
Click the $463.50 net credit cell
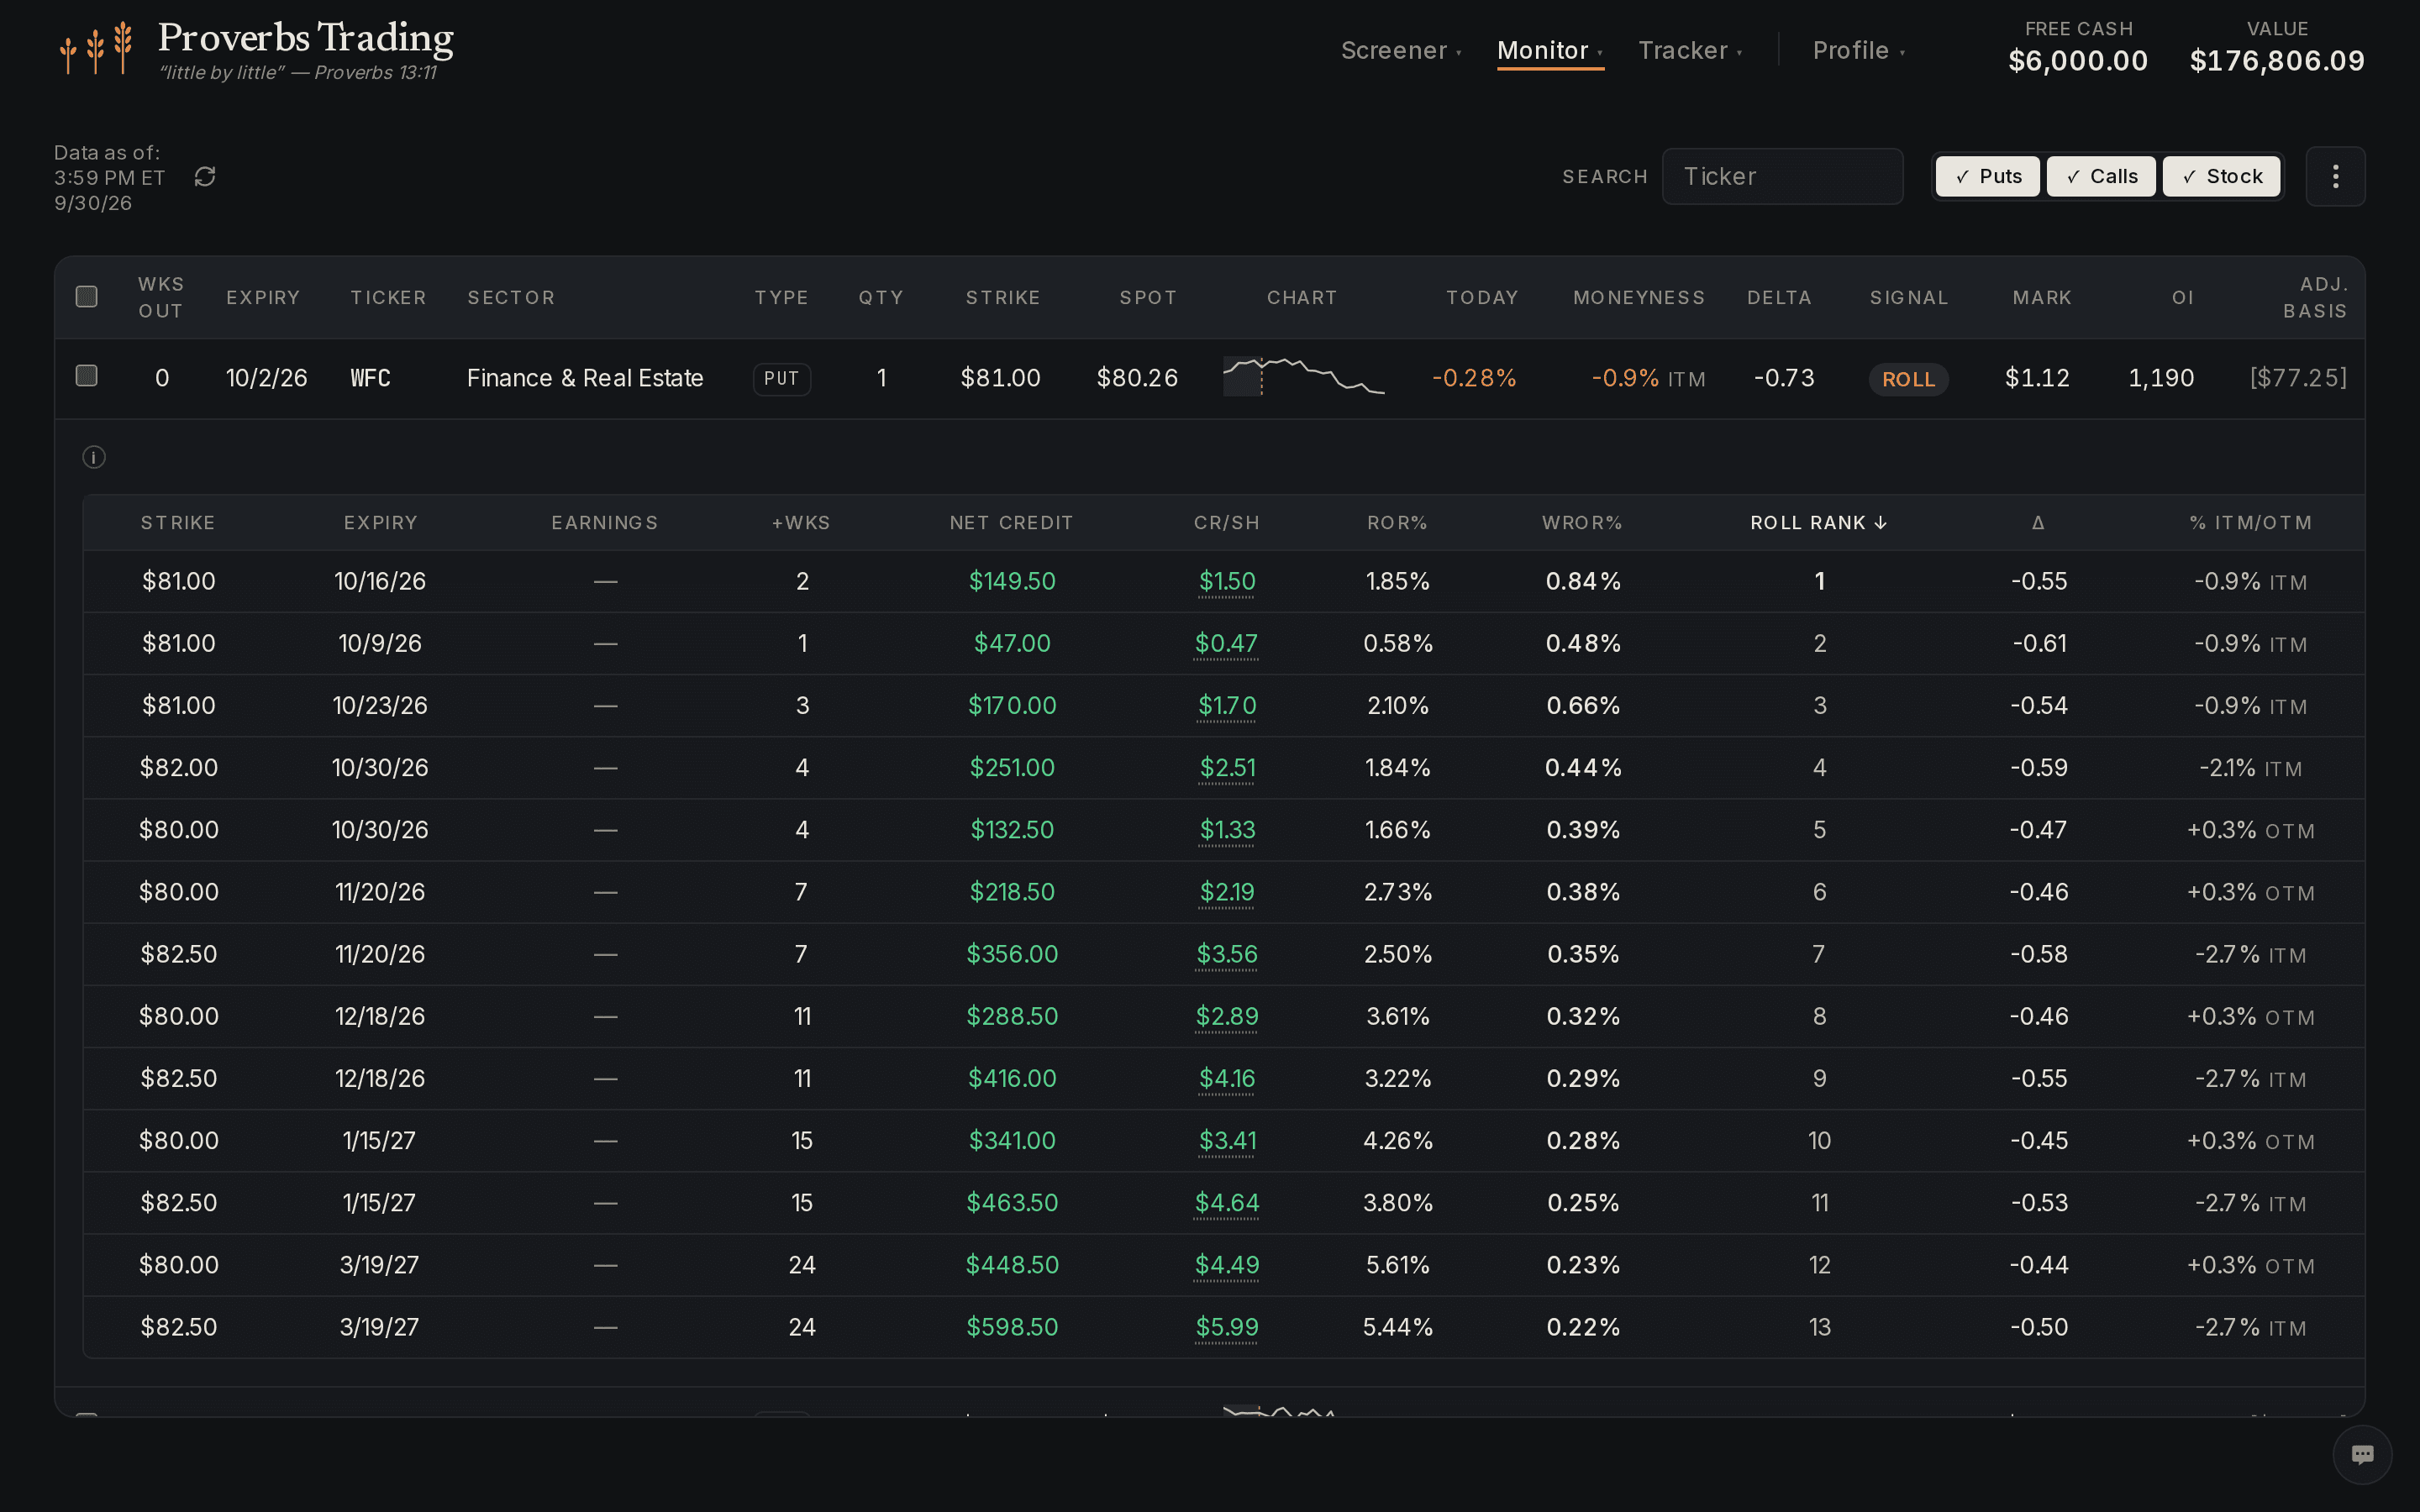pos(1012,1203)
